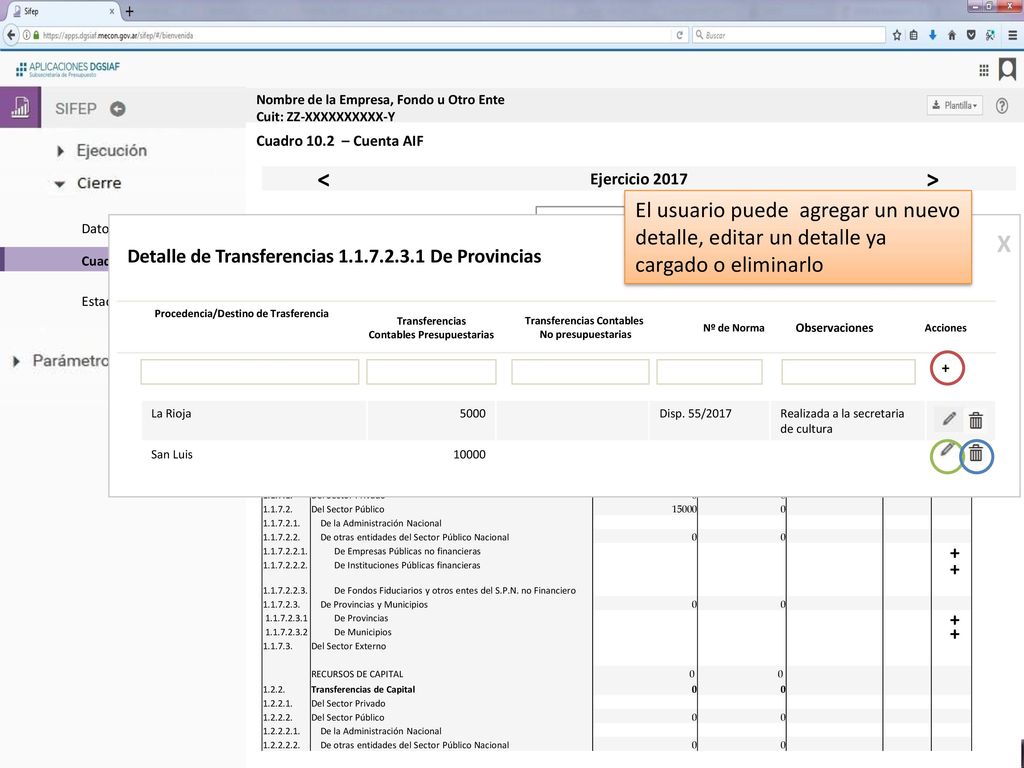The image size is (1024, 768).
Task: Click the Aplicaciones DGSIAF logo
Action: pos(67,69)
